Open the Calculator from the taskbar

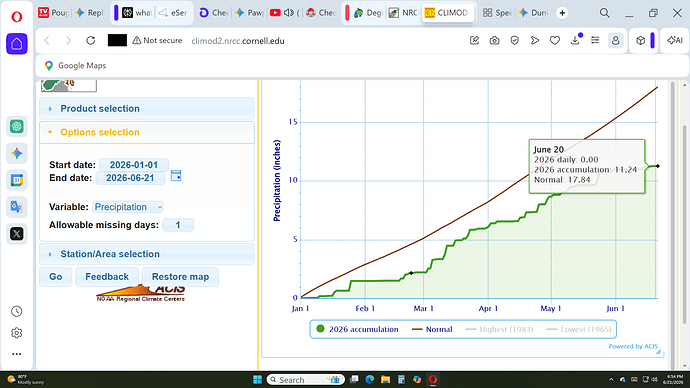(401, 379)
